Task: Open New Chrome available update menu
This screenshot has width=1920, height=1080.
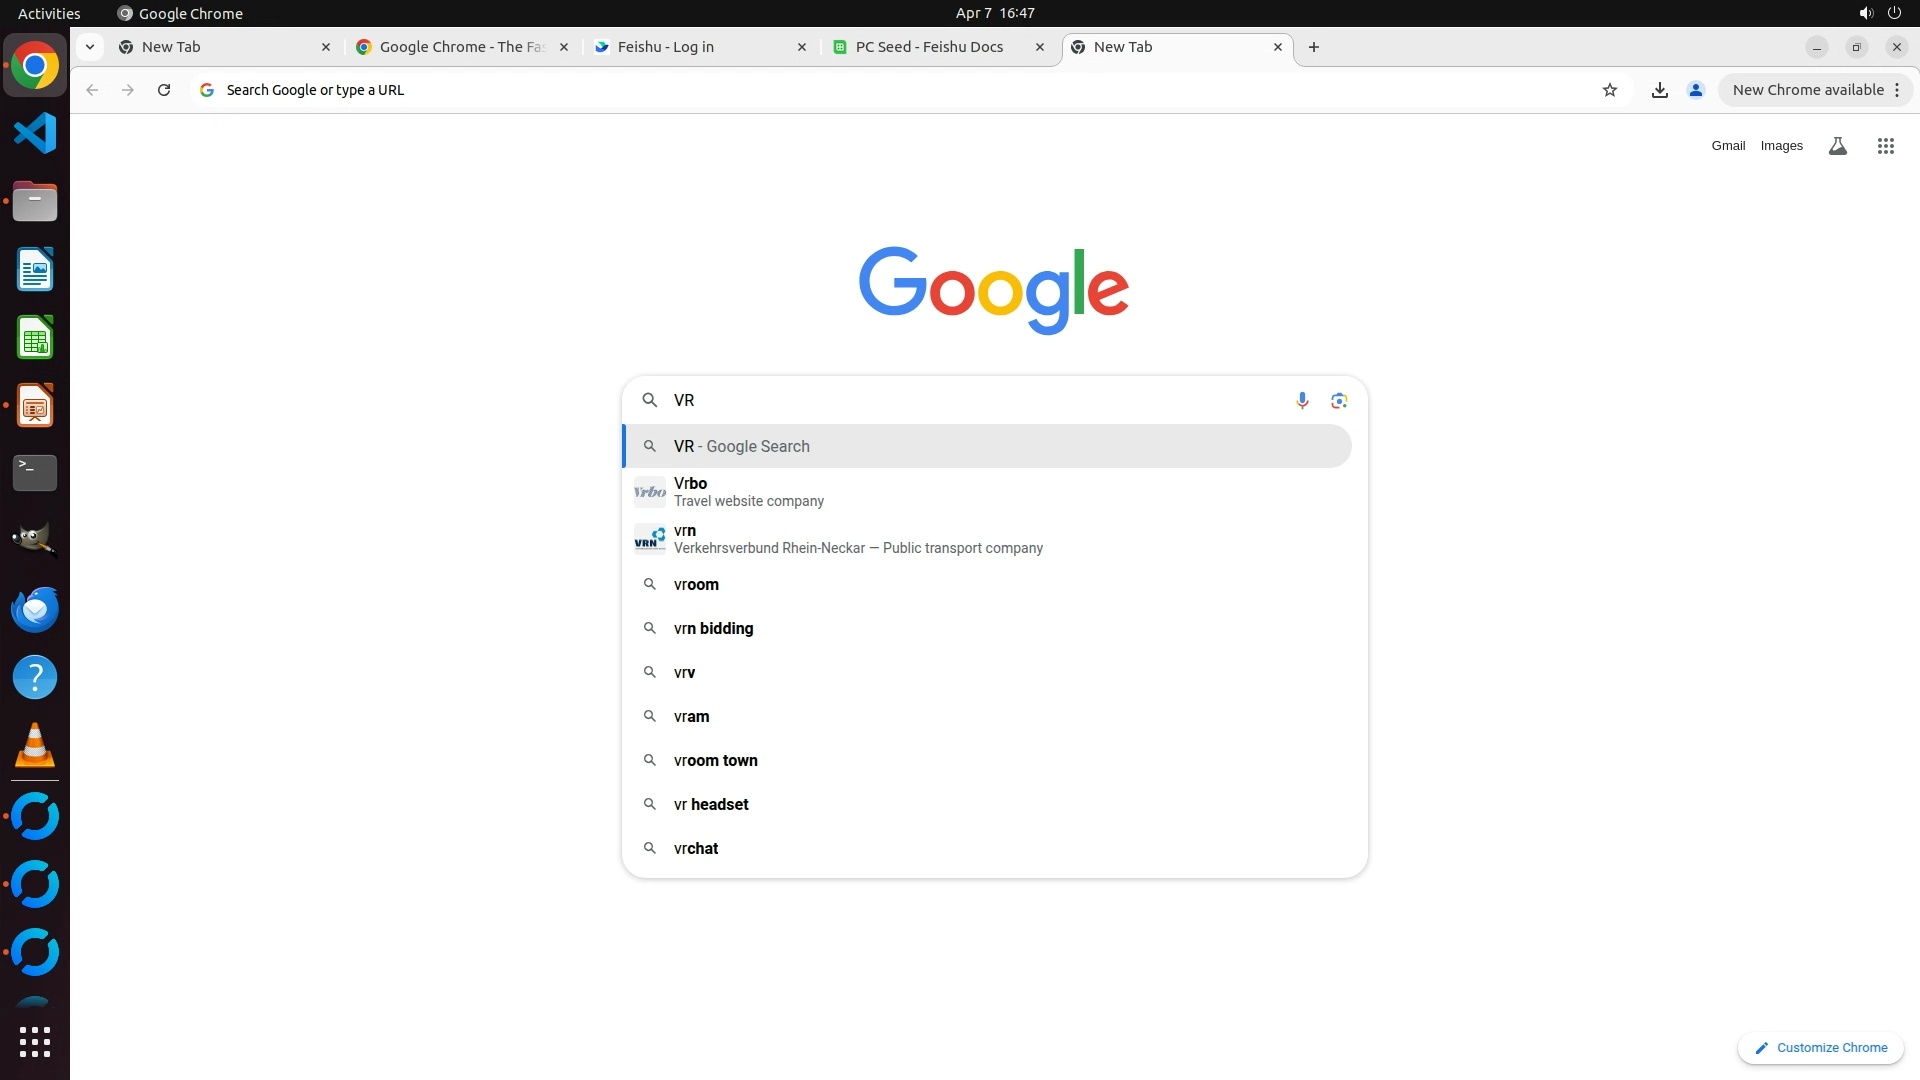Action: 1815,90
